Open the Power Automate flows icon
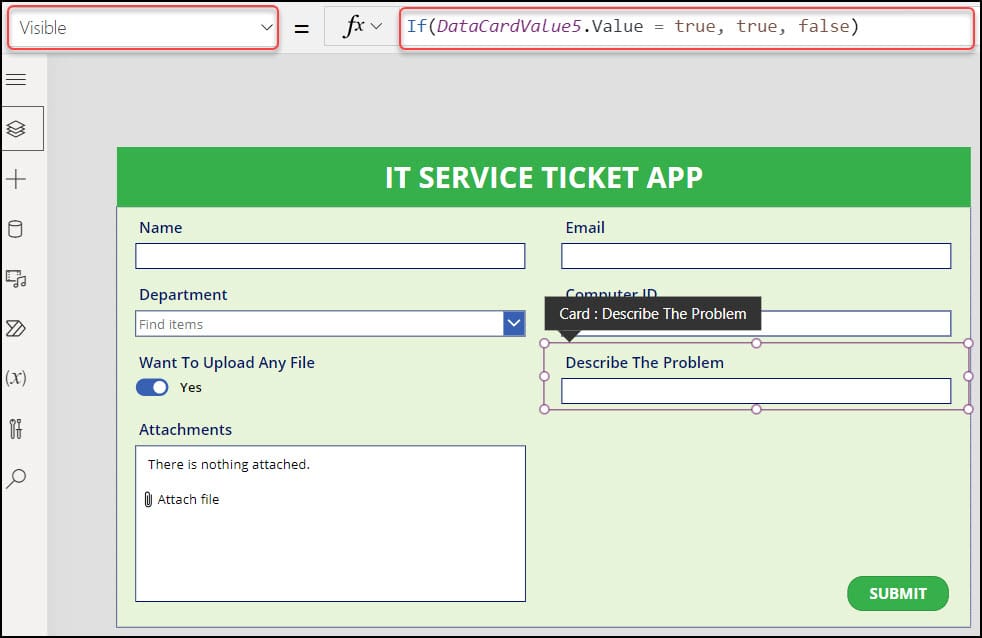Viewport: 982px width, 638px height. 16,329
